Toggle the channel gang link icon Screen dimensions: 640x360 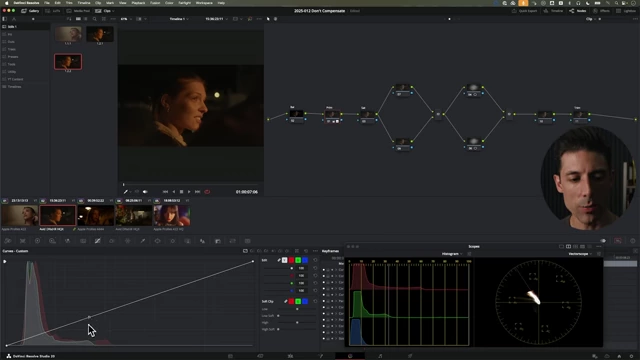point(279,260)
